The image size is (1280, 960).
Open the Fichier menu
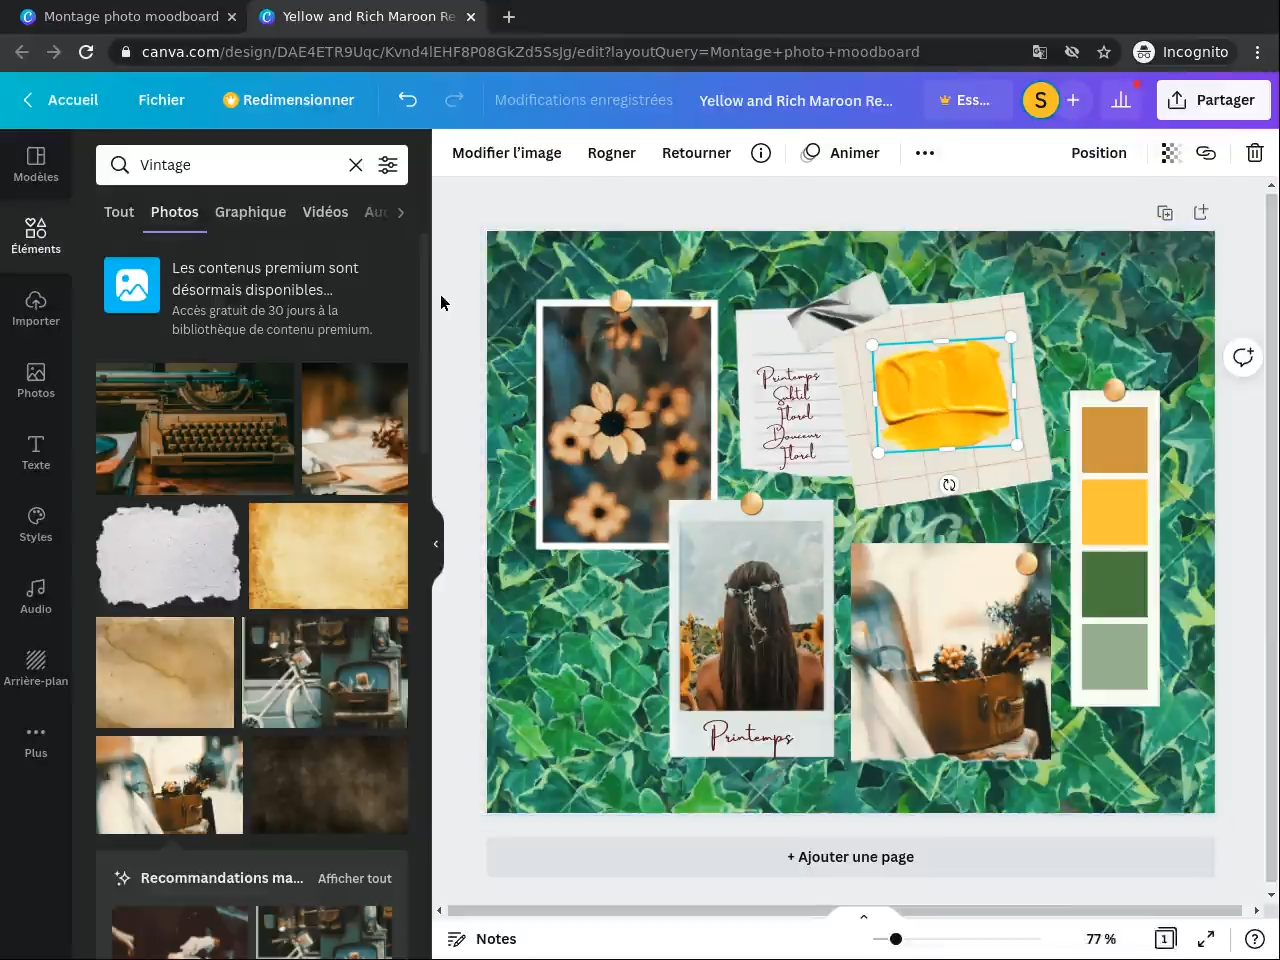click(161, 100)
